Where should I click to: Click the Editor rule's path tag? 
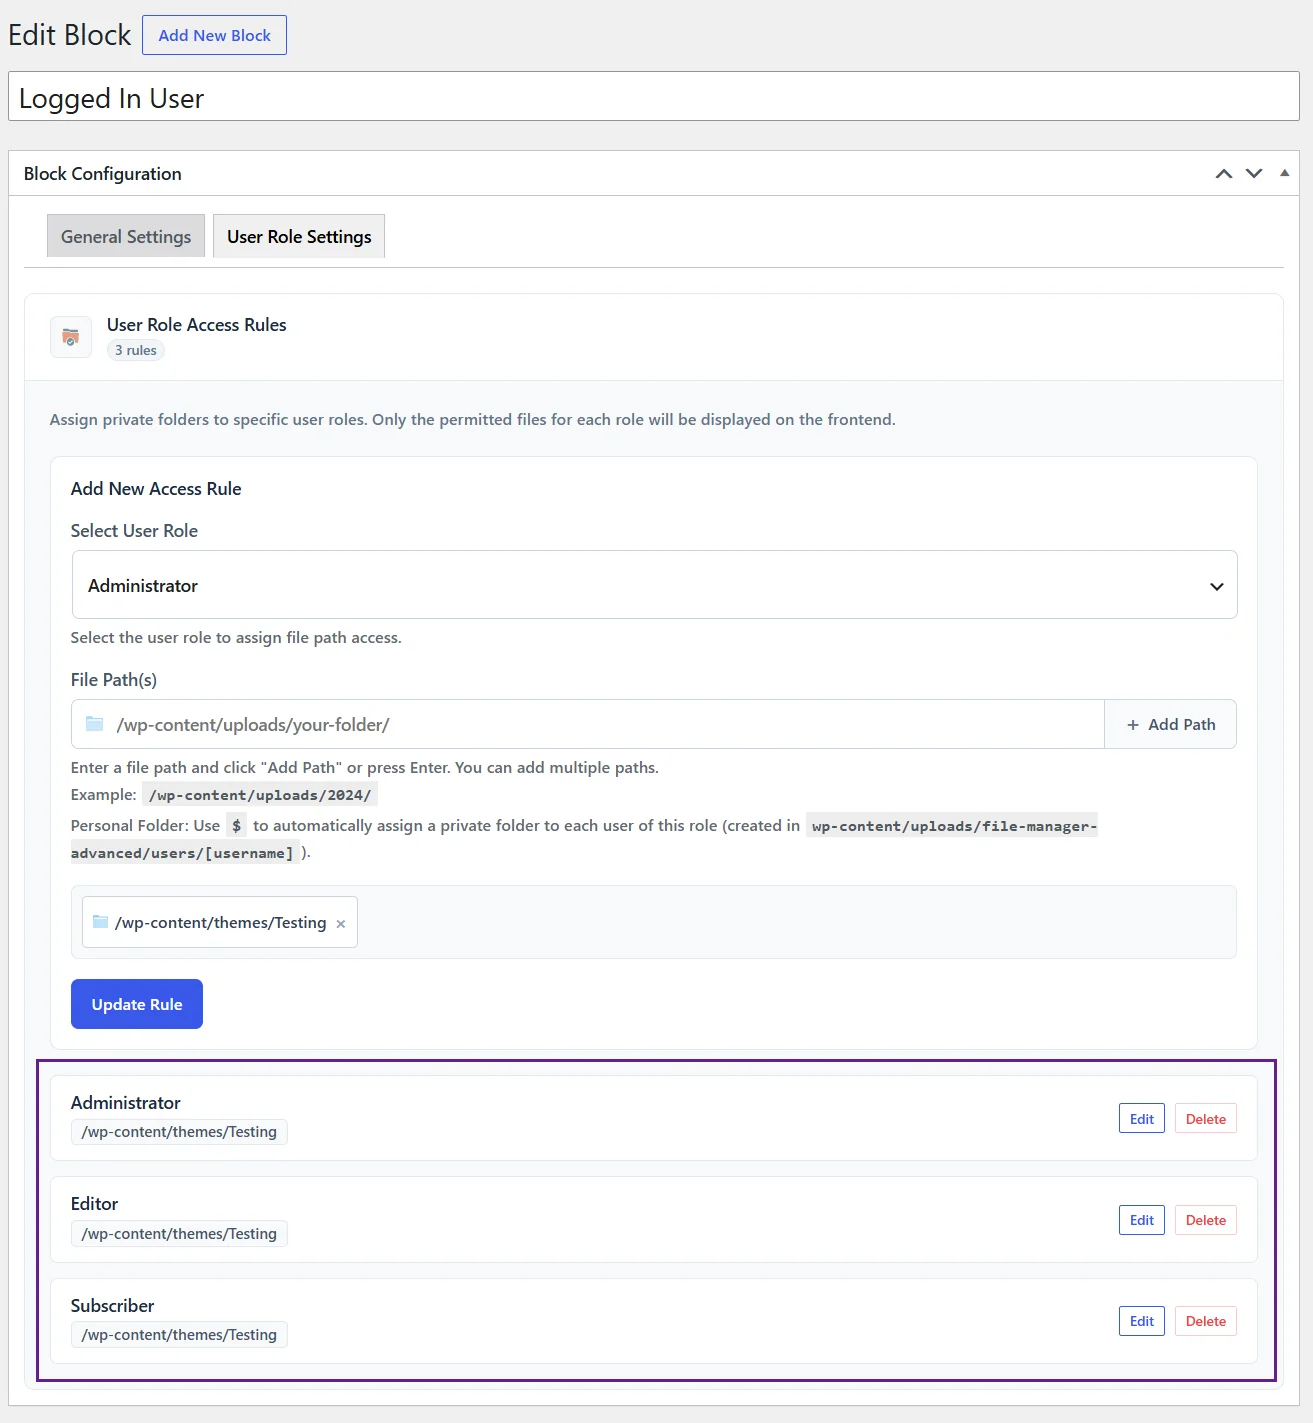tap(179, 1234)
